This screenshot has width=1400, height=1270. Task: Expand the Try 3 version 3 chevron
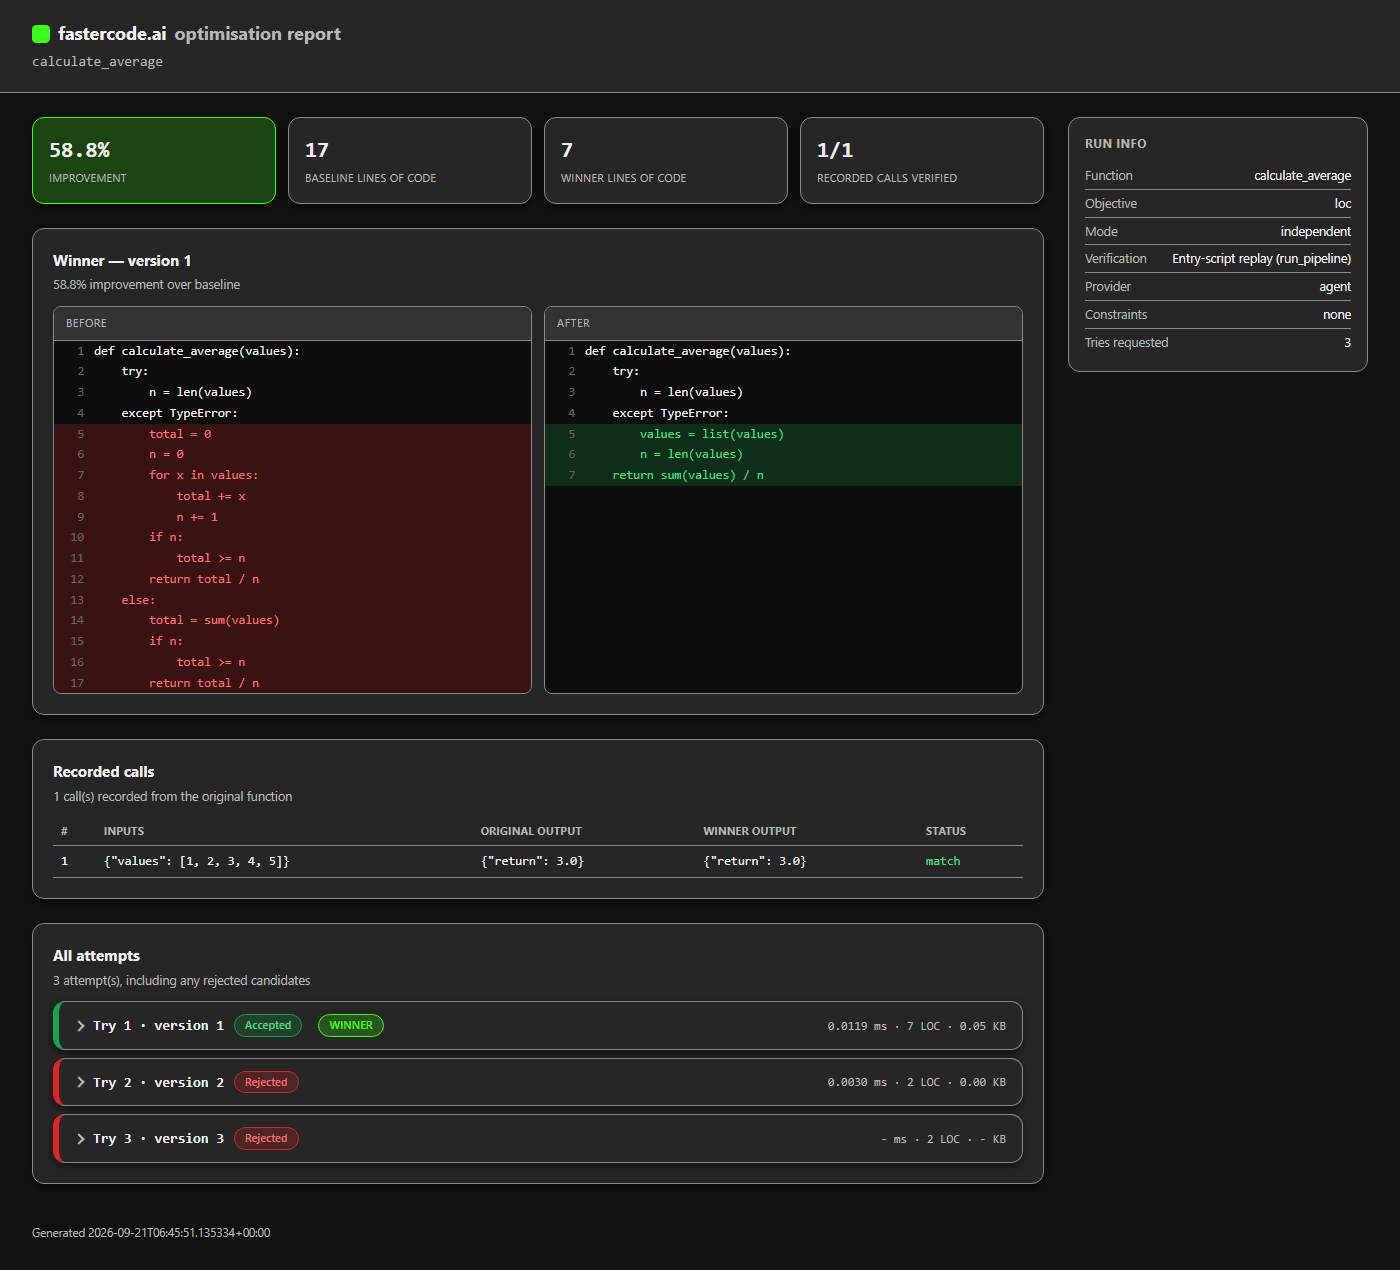(81, 1139)
